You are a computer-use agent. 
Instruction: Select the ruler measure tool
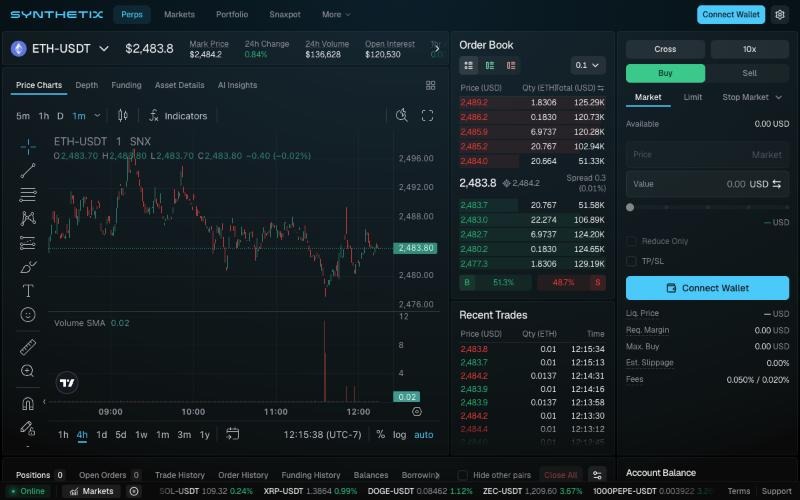[x=28, y=347]
